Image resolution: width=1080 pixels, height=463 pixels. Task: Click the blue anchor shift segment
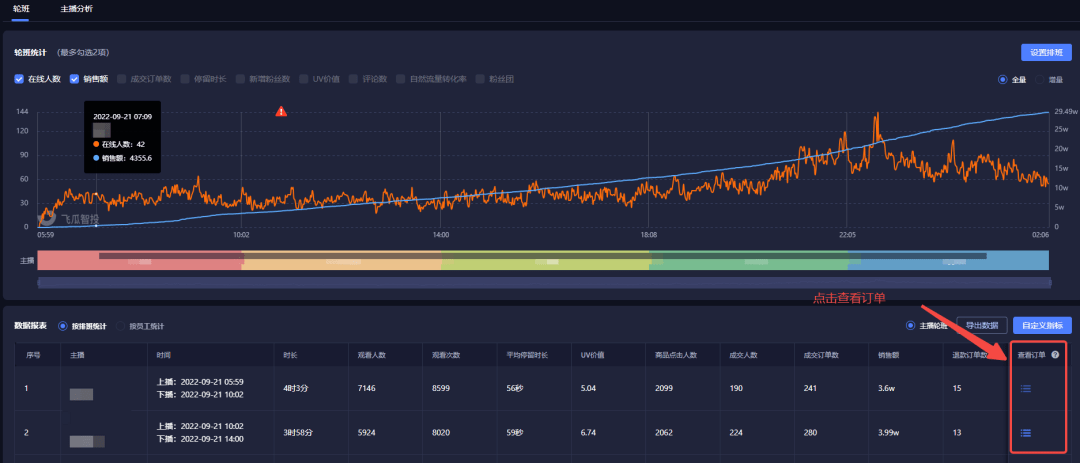pyautogui.click(x=948, y=260)
